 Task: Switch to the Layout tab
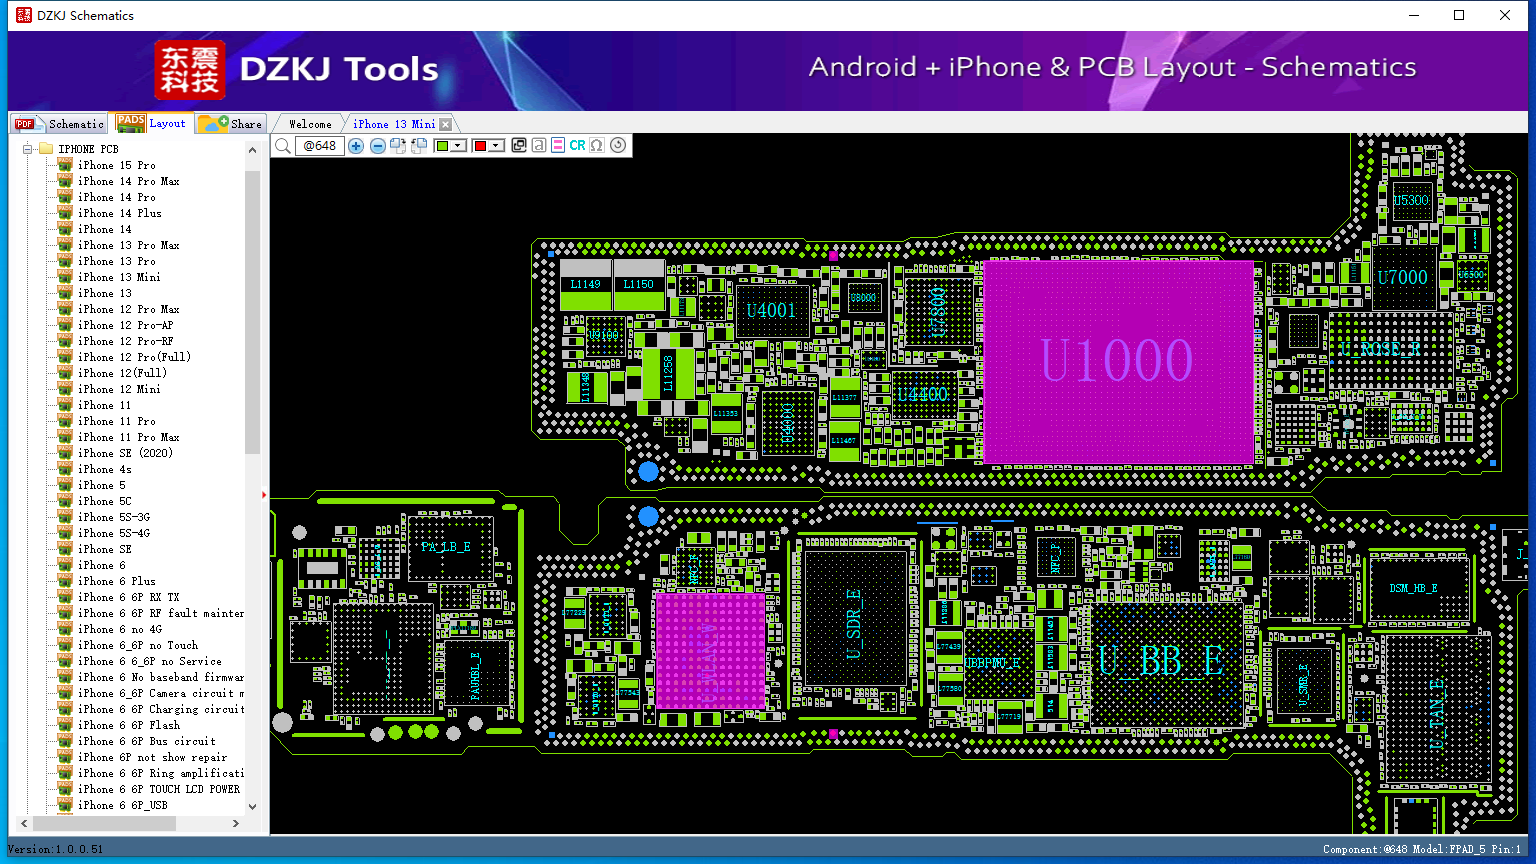tap(151, 123)
